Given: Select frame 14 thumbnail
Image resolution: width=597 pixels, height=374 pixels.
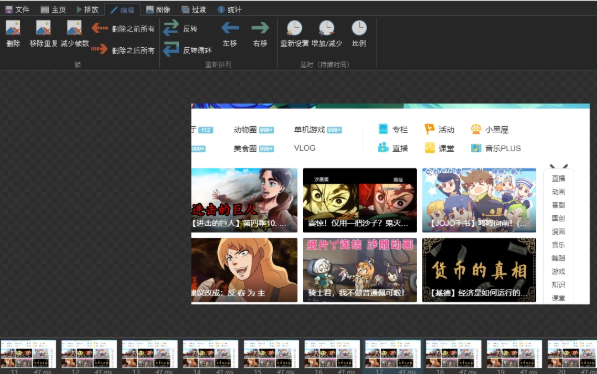Looking at the screenshot, I should (x=211, y=354).
